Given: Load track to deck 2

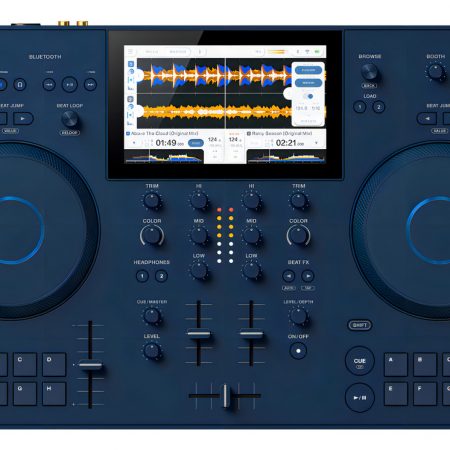Looking at the screenshot, I should point(378,107).
